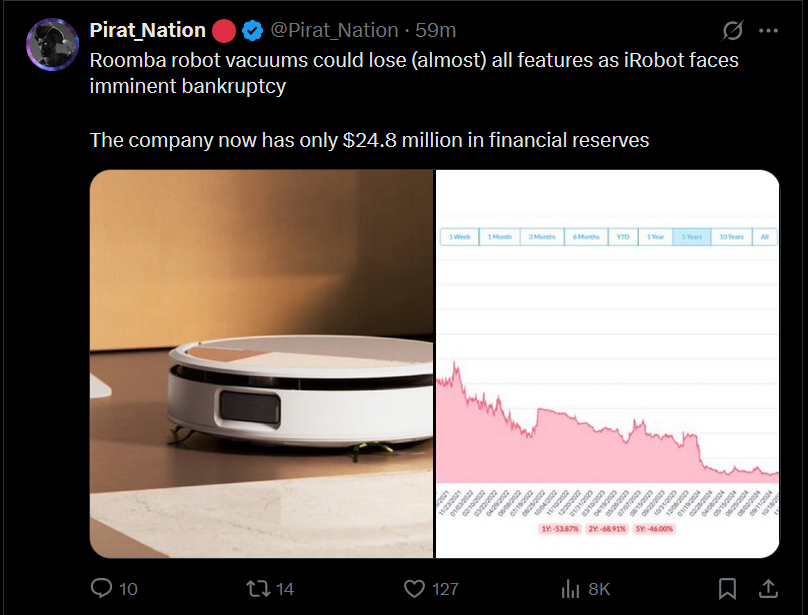This screenshot has width=808, height=615.
Task: Click the 59m timestamp link
Action: point(436,31)
